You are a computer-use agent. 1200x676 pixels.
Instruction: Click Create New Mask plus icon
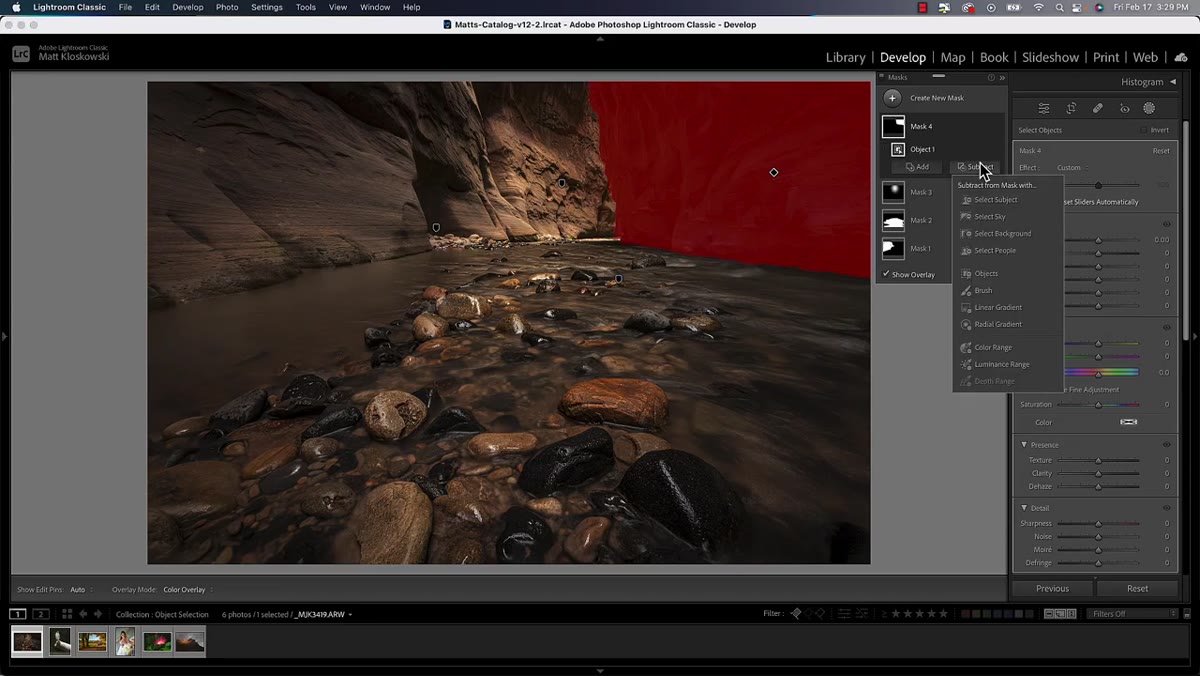click(892, 98)
